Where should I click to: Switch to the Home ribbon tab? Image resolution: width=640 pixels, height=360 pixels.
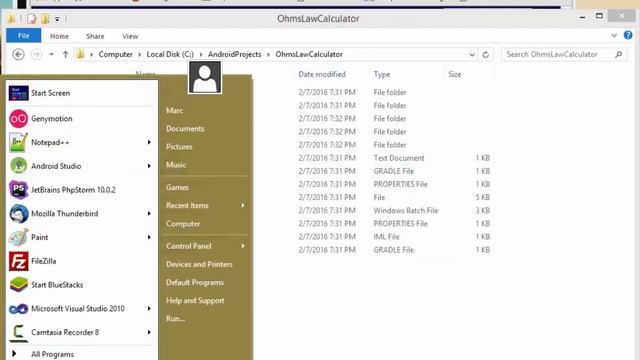59,36
